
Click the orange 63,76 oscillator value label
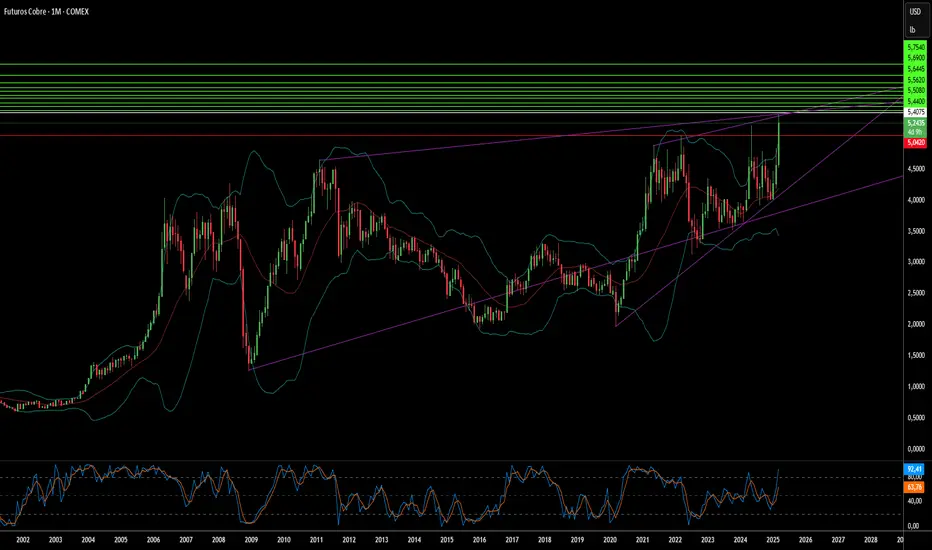pyautogui.click(x=914, y=488)
